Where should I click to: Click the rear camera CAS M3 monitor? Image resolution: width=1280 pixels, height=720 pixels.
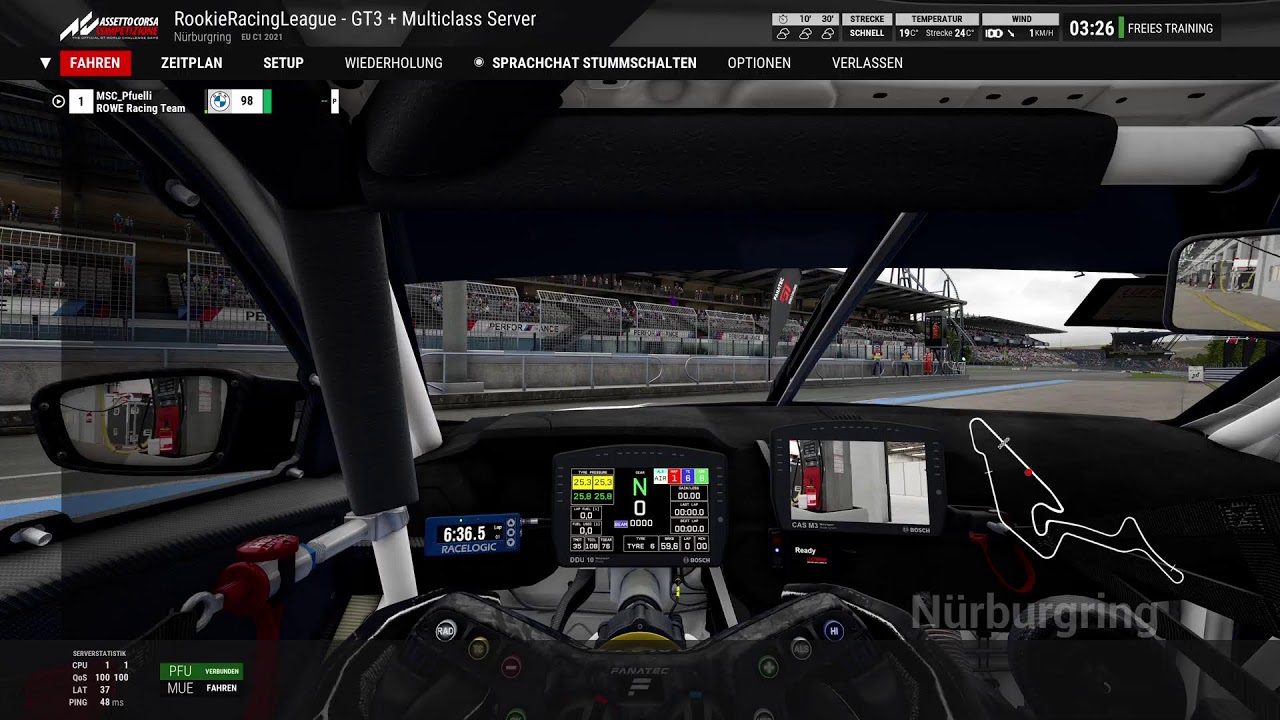[858, 479]
